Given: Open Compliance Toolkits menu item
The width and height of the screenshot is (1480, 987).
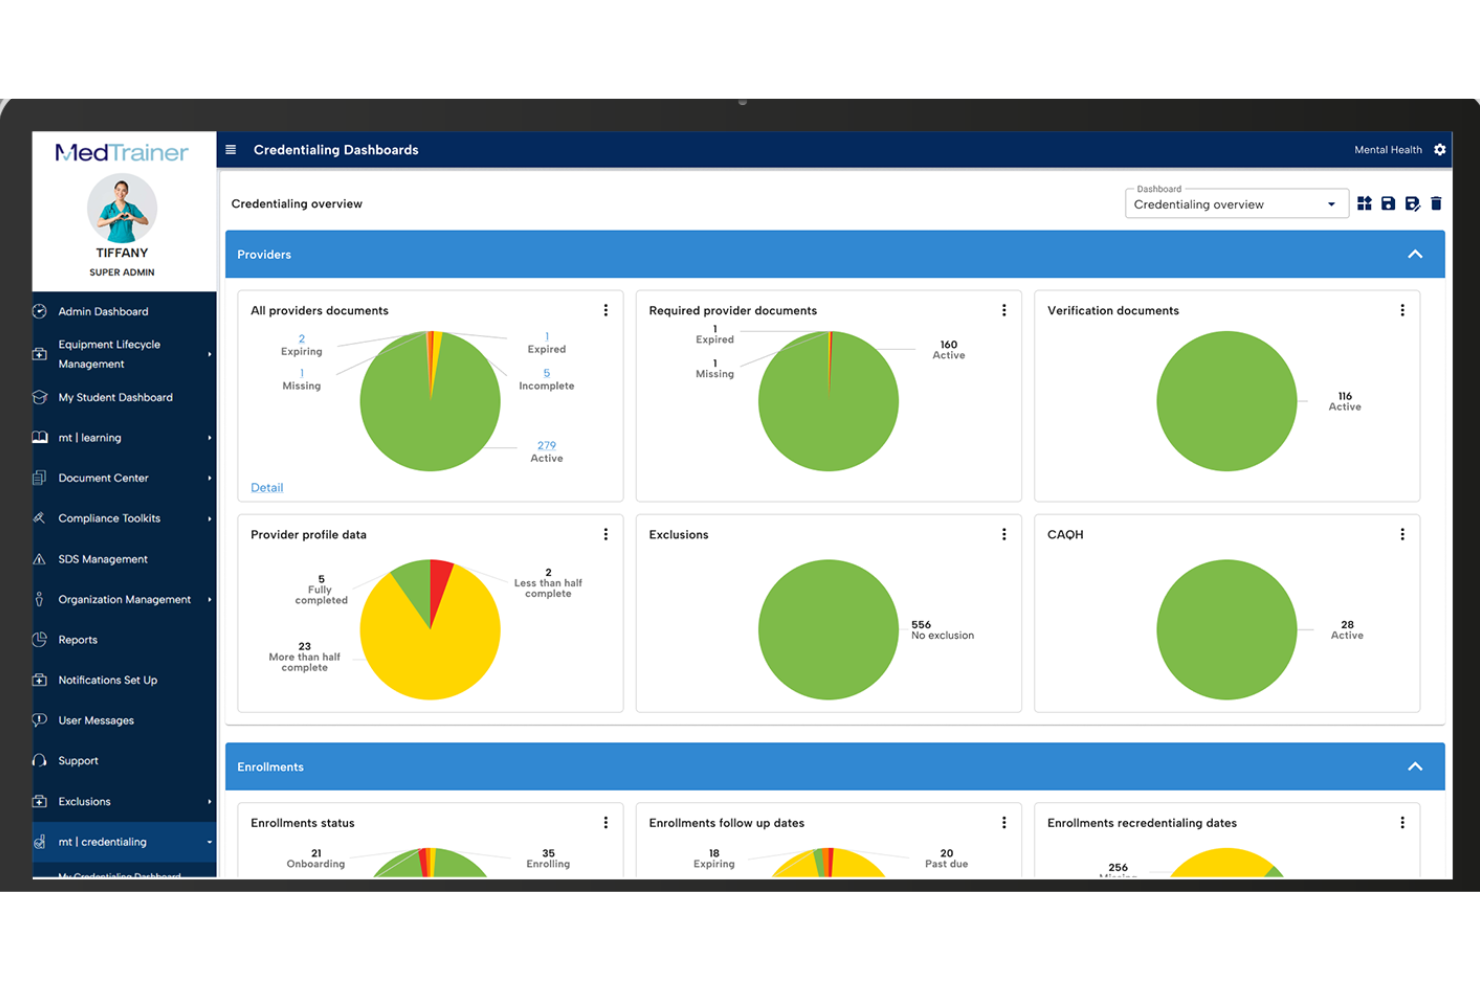Looking at the screenshot, I should click(x=110, y=518).
